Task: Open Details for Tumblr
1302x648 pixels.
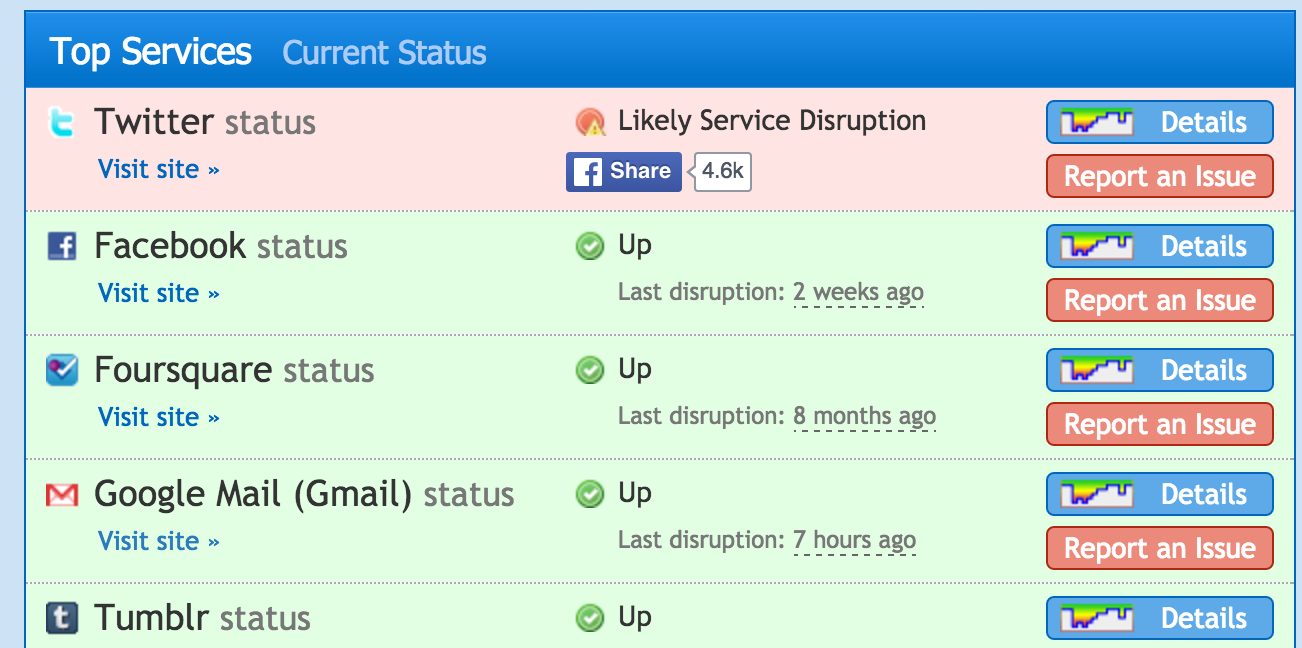Action: pos(1160,618)
